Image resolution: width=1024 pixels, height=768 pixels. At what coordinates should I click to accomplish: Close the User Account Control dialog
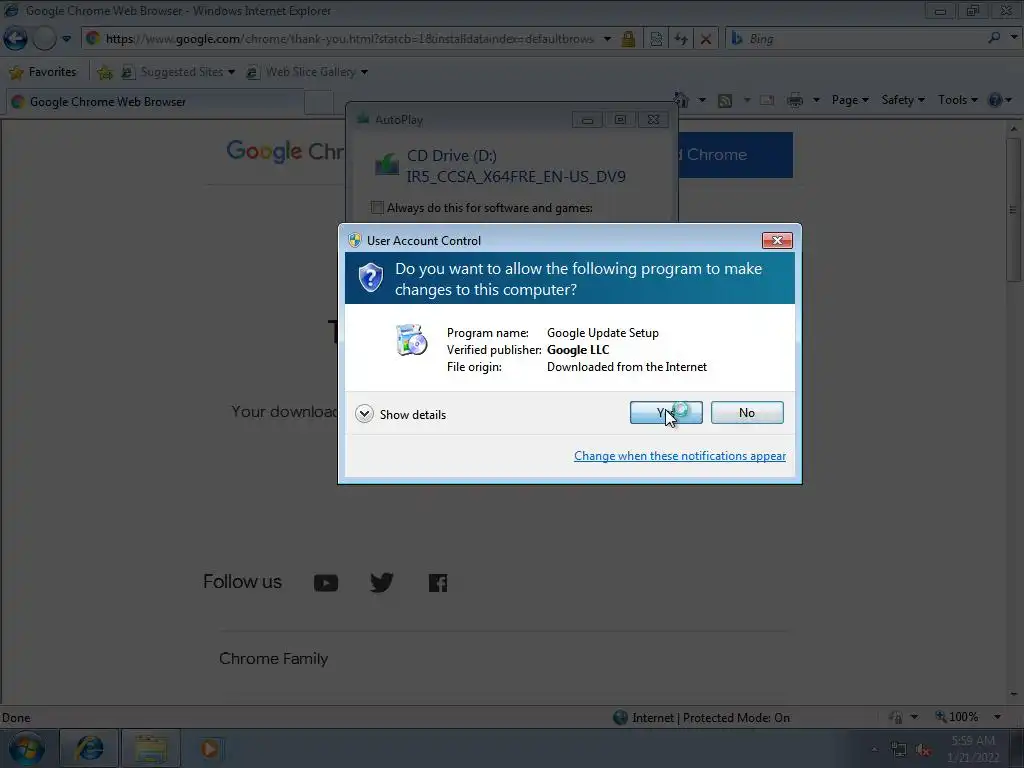tap(777, 240)
